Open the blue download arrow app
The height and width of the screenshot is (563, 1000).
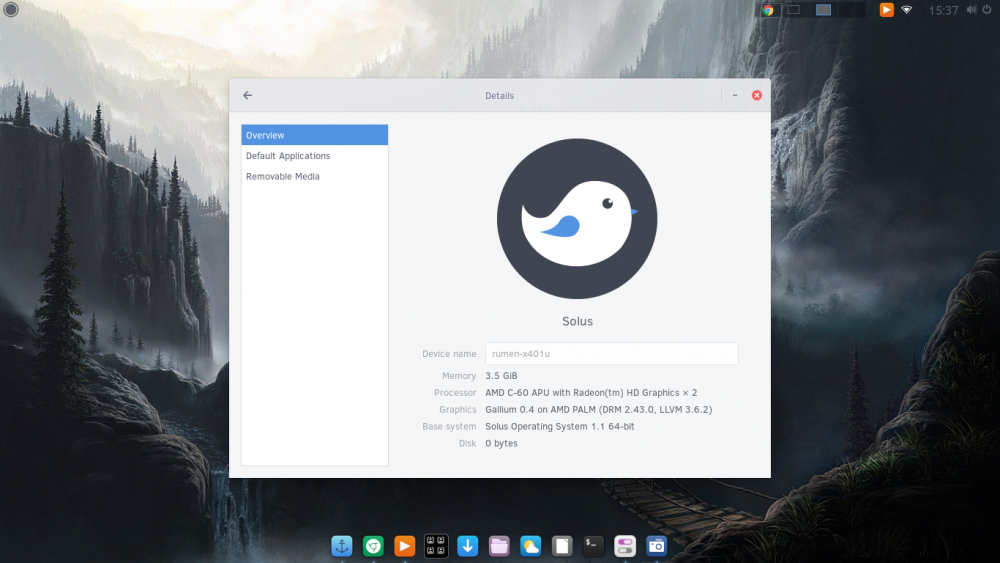point(467,546)
